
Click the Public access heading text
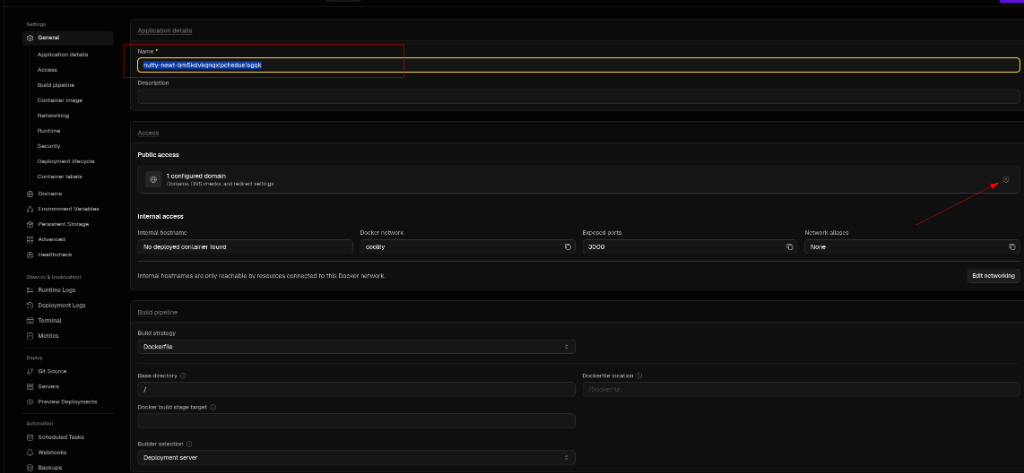click(158, 155)
